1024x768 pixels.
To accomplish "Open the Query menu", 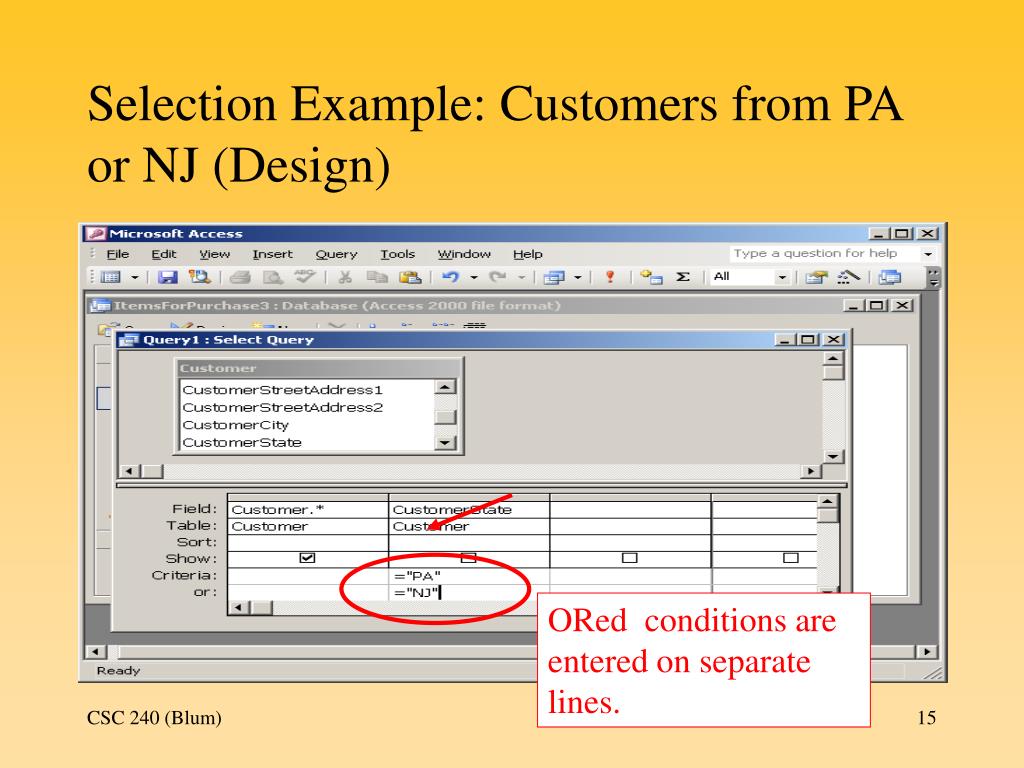I will pos(336,255).
